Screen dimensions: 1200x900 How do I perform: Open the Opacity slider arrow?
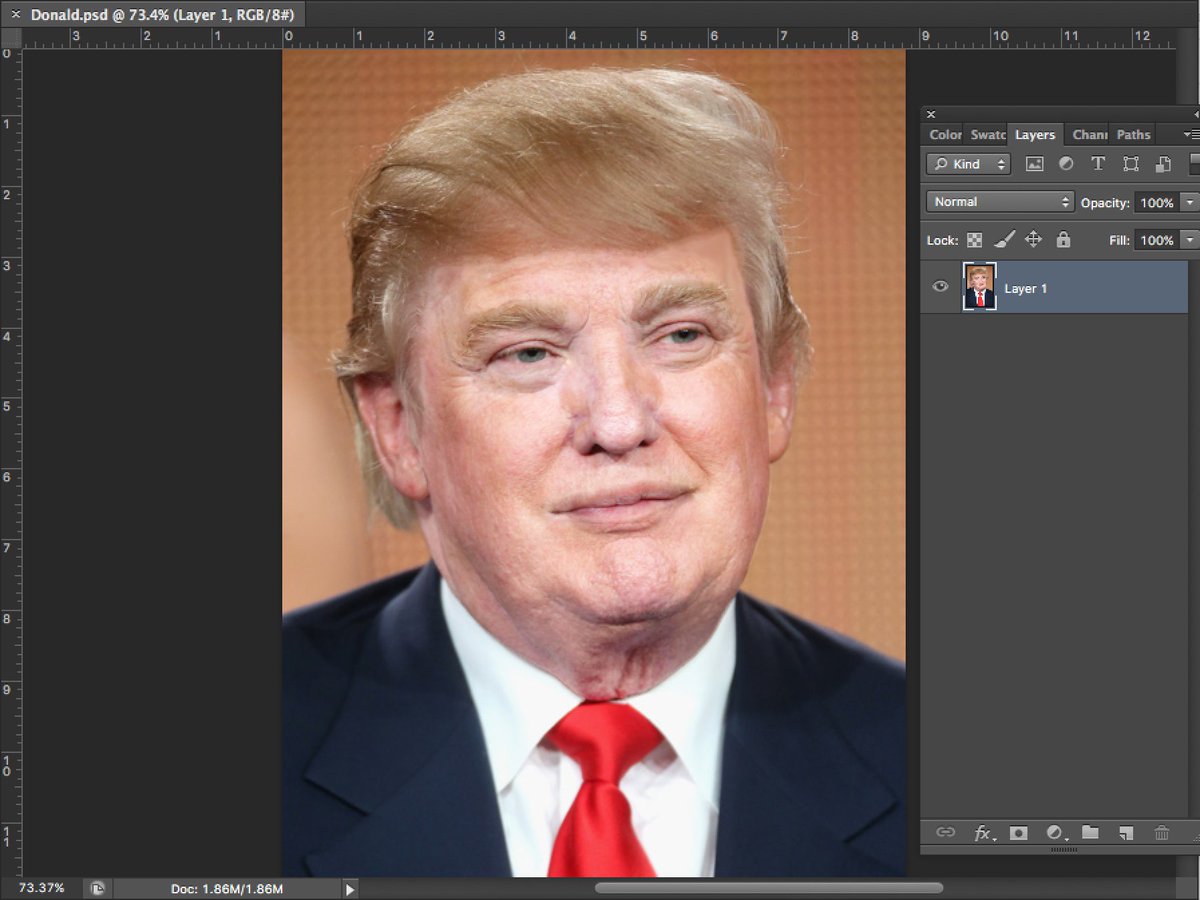coord(1189,203)
